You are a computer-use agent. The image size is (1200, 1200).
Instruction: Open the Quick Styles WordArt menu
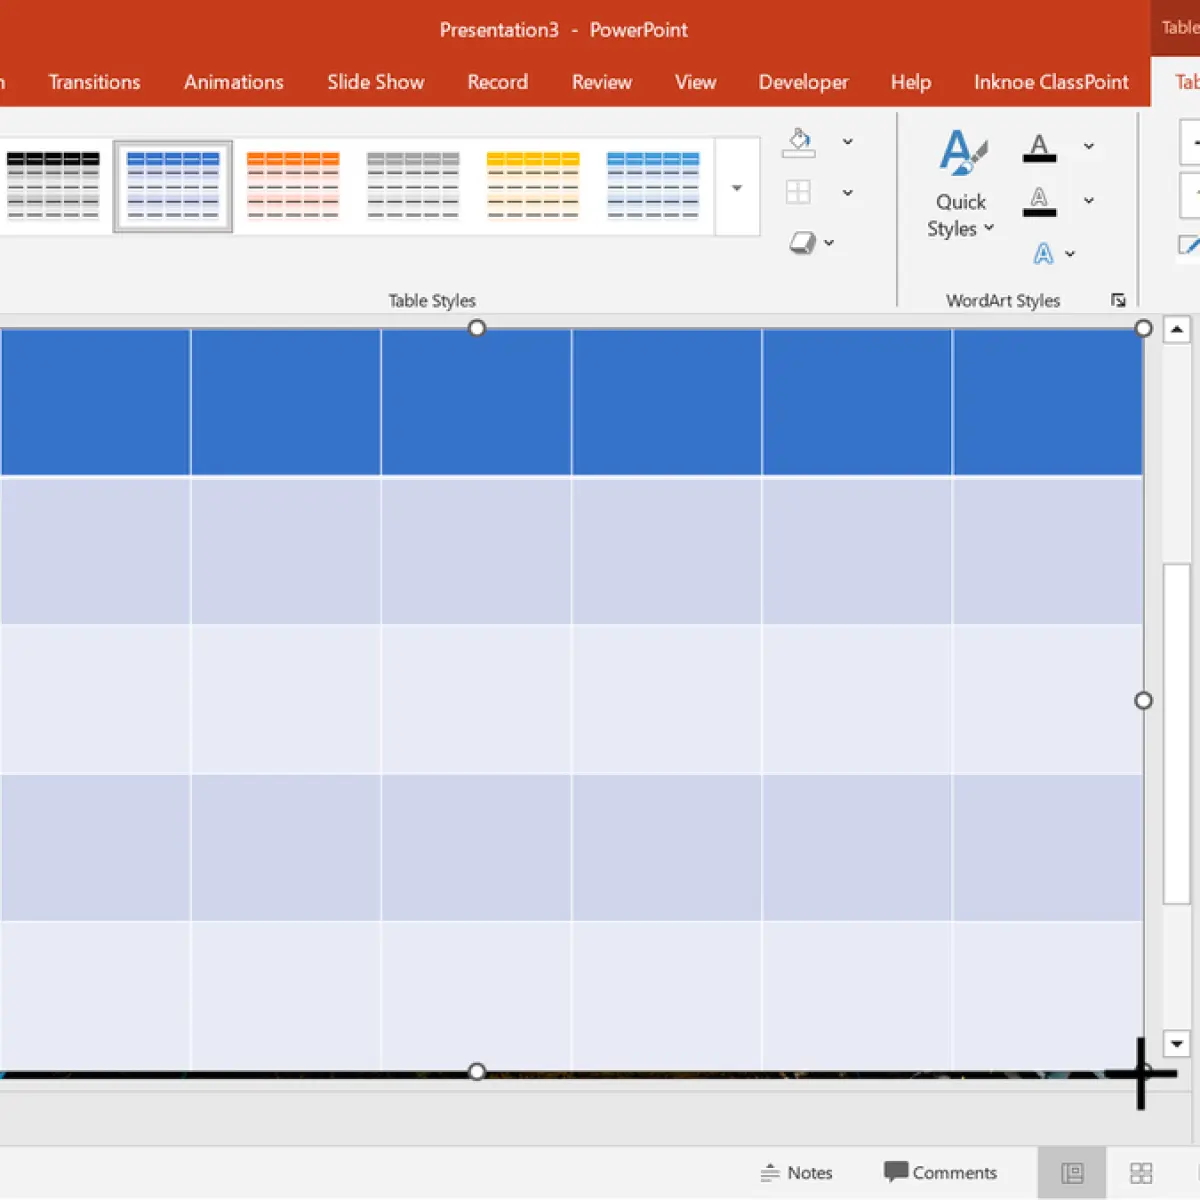coord(961,185)
